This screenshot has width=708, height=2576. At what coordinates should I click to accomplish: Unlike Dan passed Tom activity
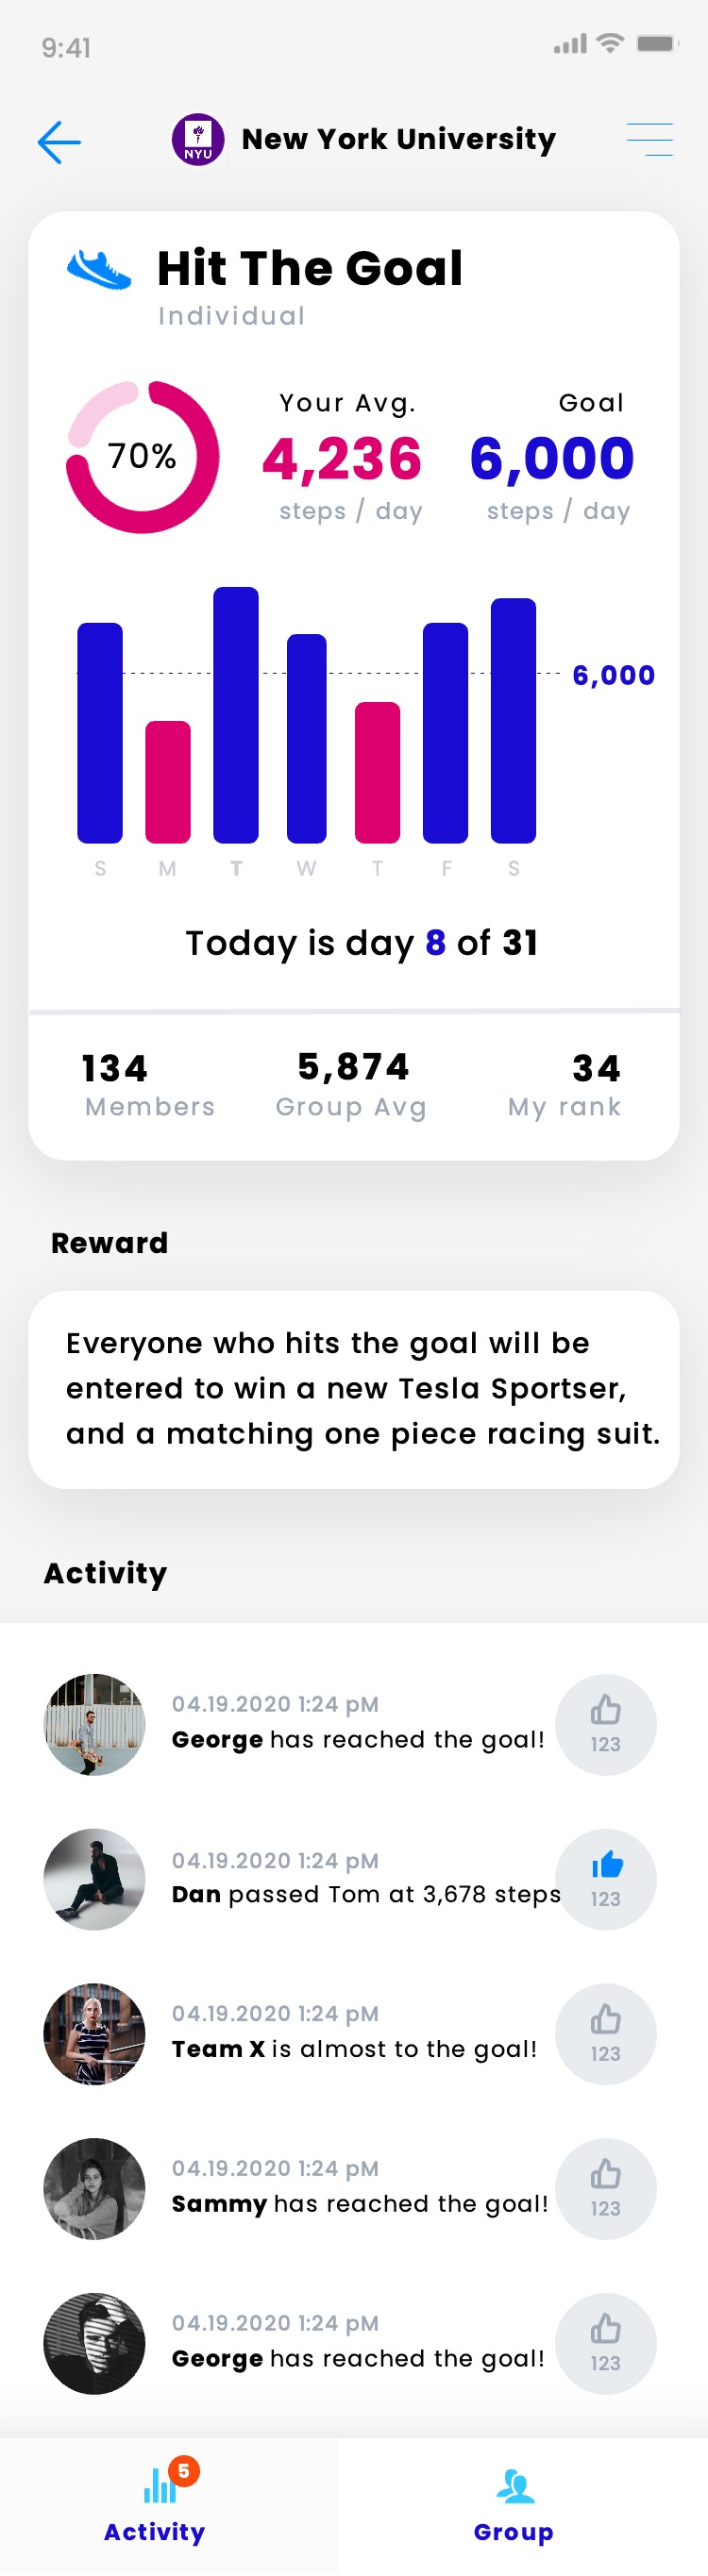click(605, 1879)
